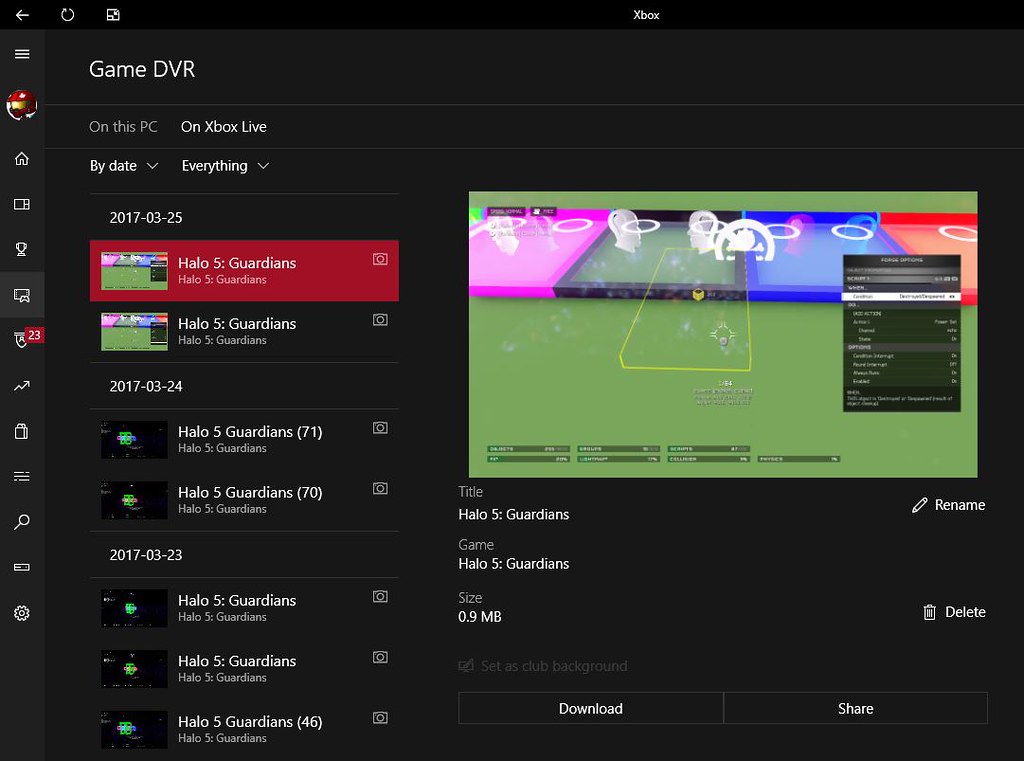The height and width of the screenshot is (761, 1024).
Task: Click screenshot icon on Halo 5 Guardians (71)
Action: (x=380, y=428)
